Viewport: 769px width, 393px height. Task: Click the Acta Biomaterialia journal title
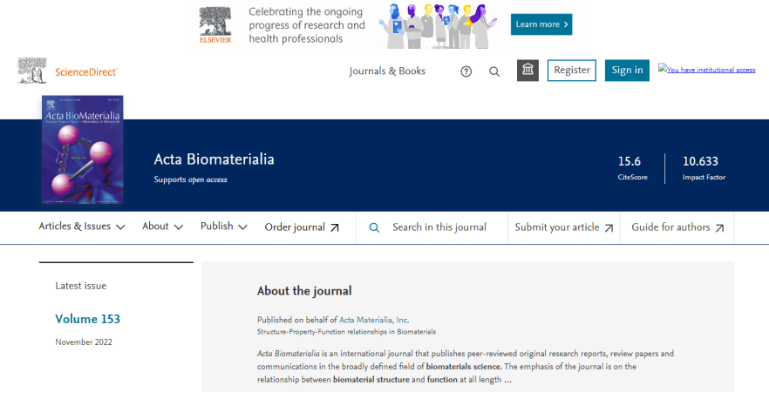[x=214, y=159]
